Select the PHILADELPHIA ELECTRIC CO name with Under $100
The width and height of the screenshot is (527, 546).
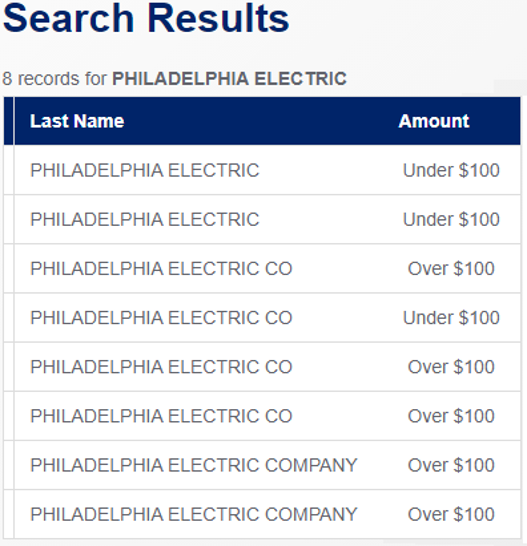click(x=161, y=318)
